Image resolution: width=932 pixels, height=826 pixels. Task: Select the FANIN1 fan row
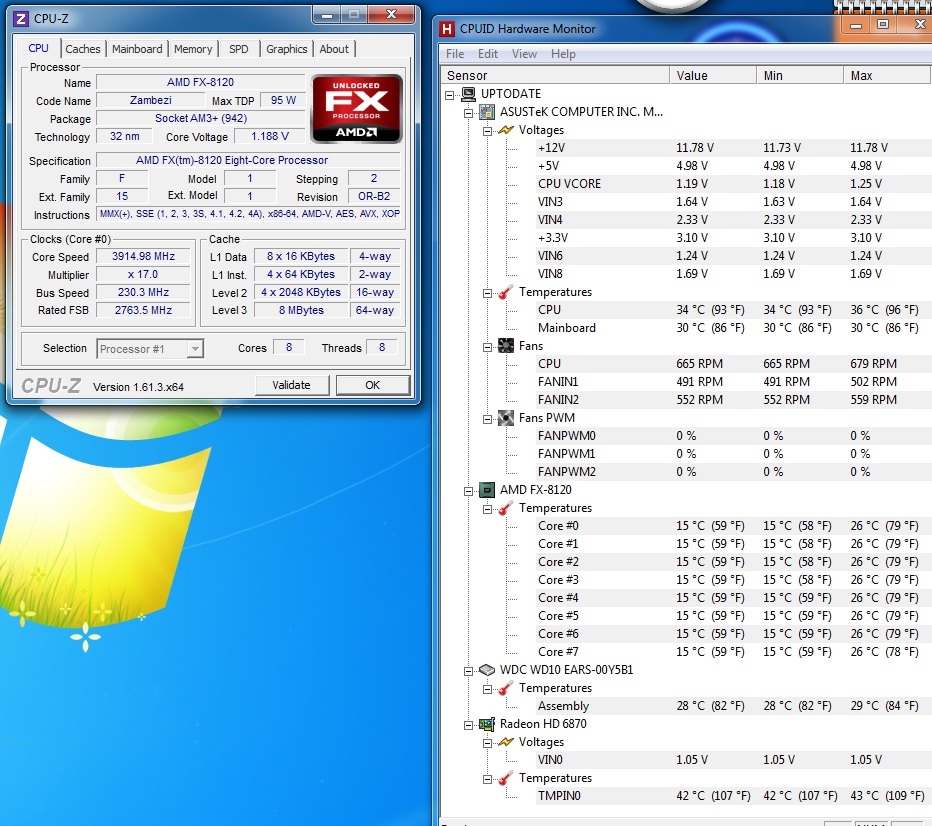click(x=733, y=382)
